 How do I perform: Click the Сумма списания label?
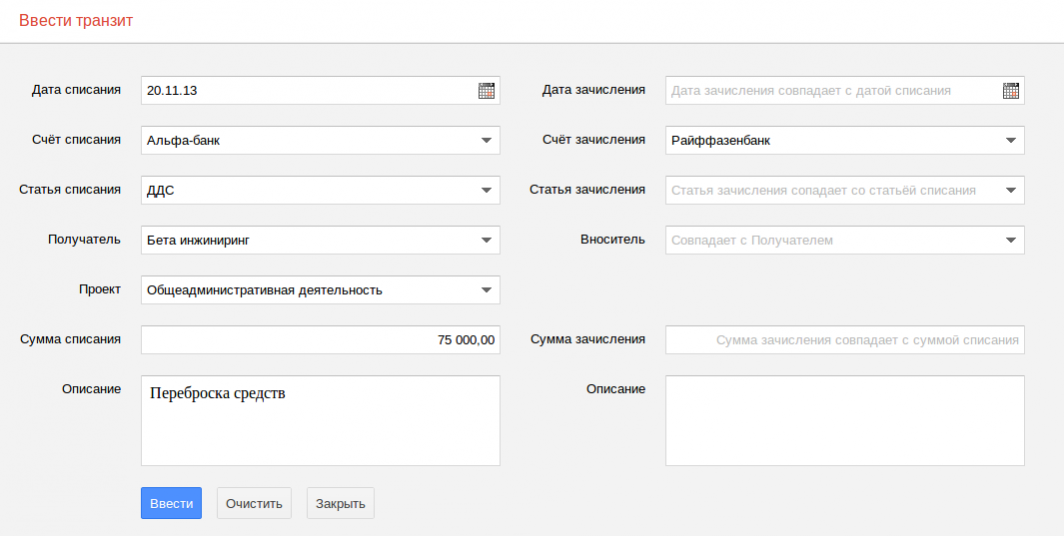click(x=70, y=339)
